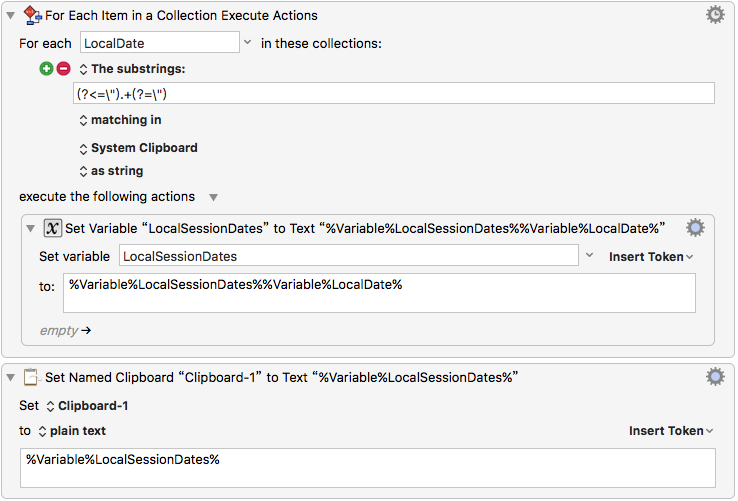Screen dimensions: 738x501
Task: Add a collection with green plus button
Action: click(x=46, y=69)
